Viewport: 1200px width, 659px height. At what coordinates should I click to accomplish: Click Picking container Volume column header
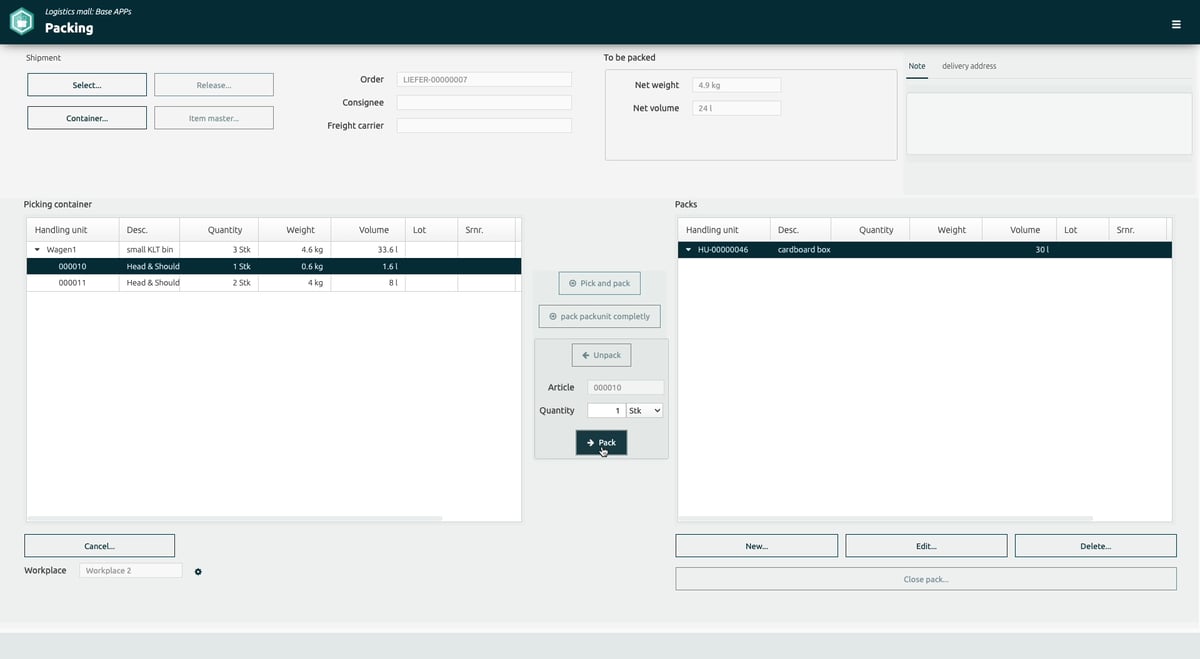coord(368,230)
